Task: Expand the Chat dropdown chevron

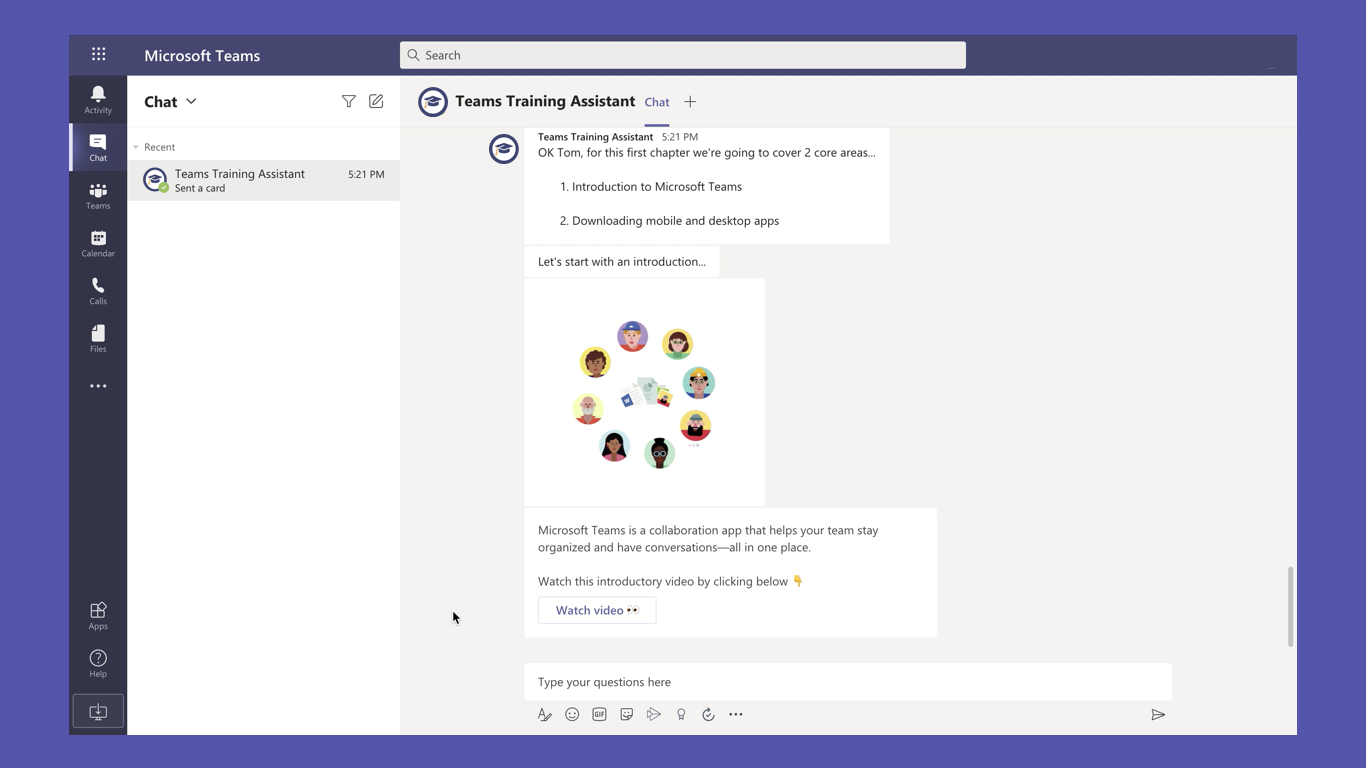Action: [x=191, y=101]
